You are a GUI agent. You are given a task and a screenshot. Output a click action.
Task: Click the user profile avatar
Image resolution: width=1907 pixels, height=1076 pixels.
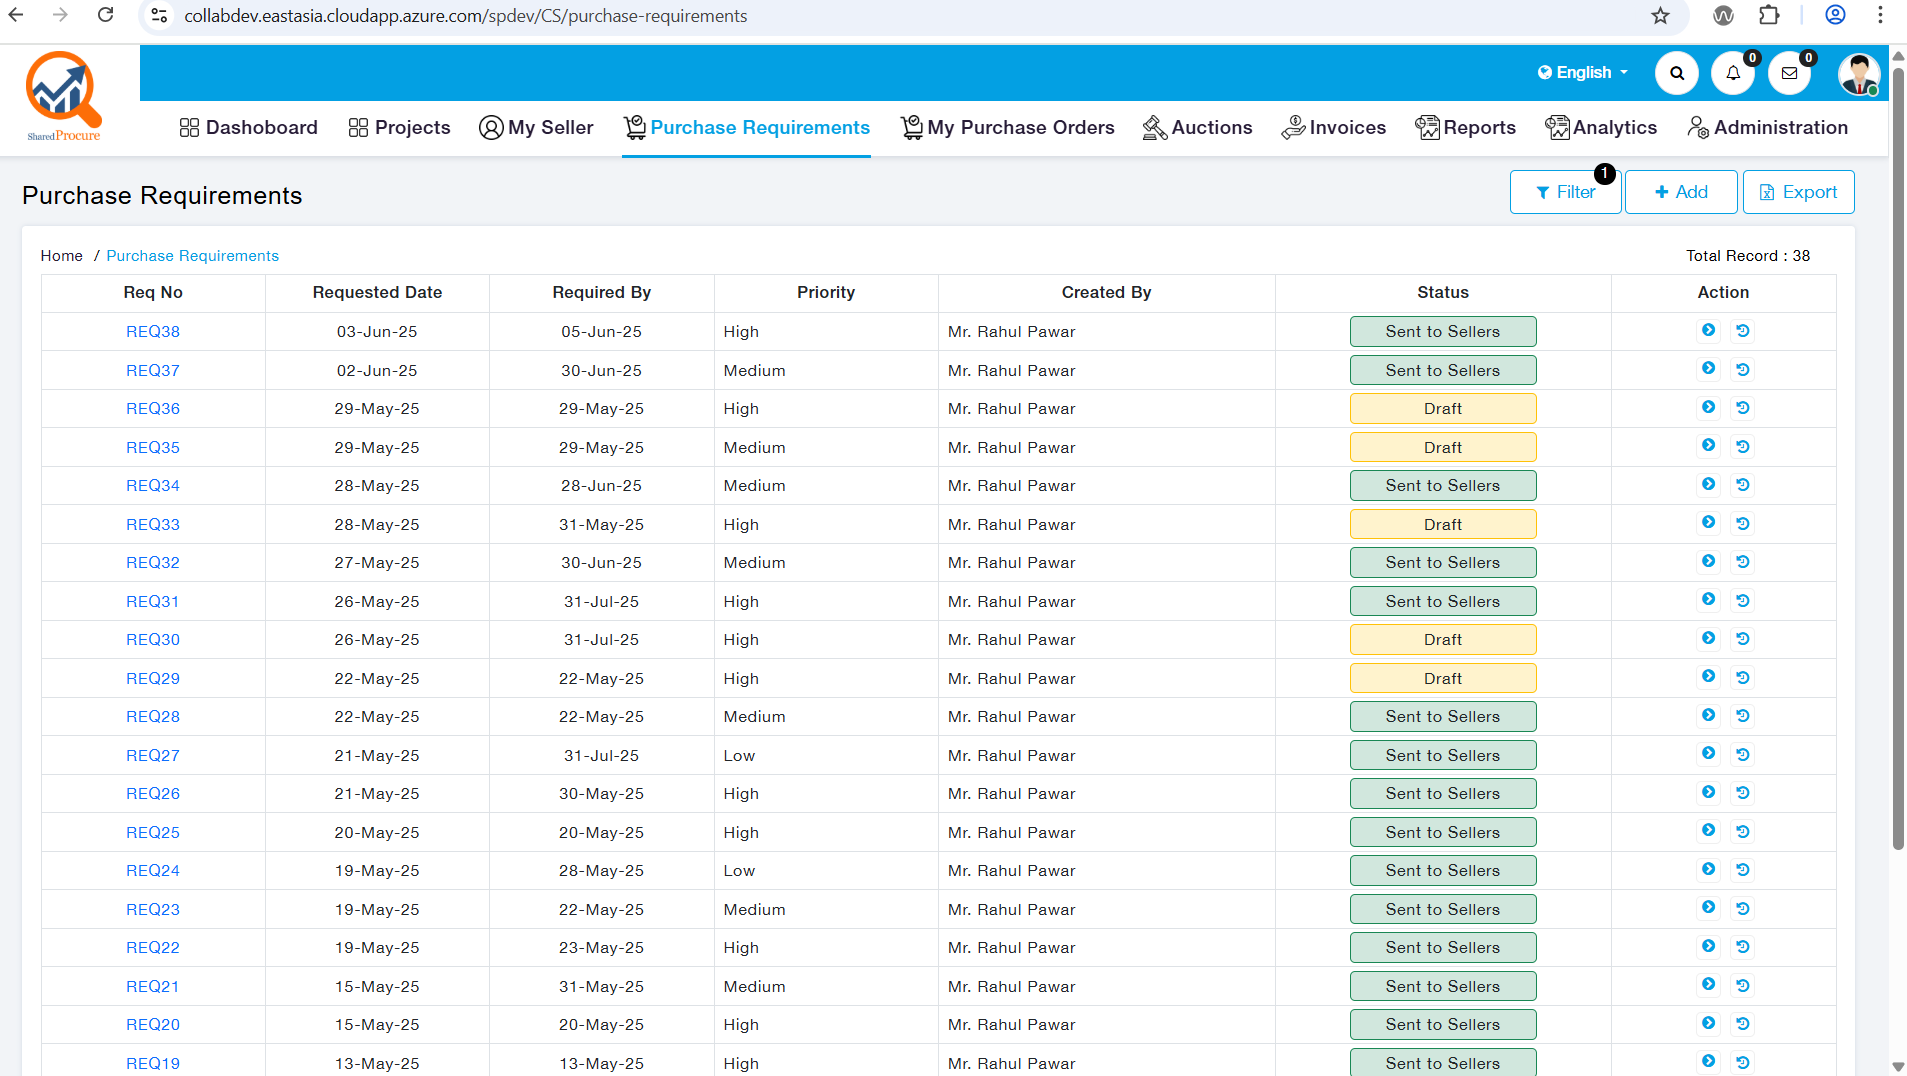1858,74
